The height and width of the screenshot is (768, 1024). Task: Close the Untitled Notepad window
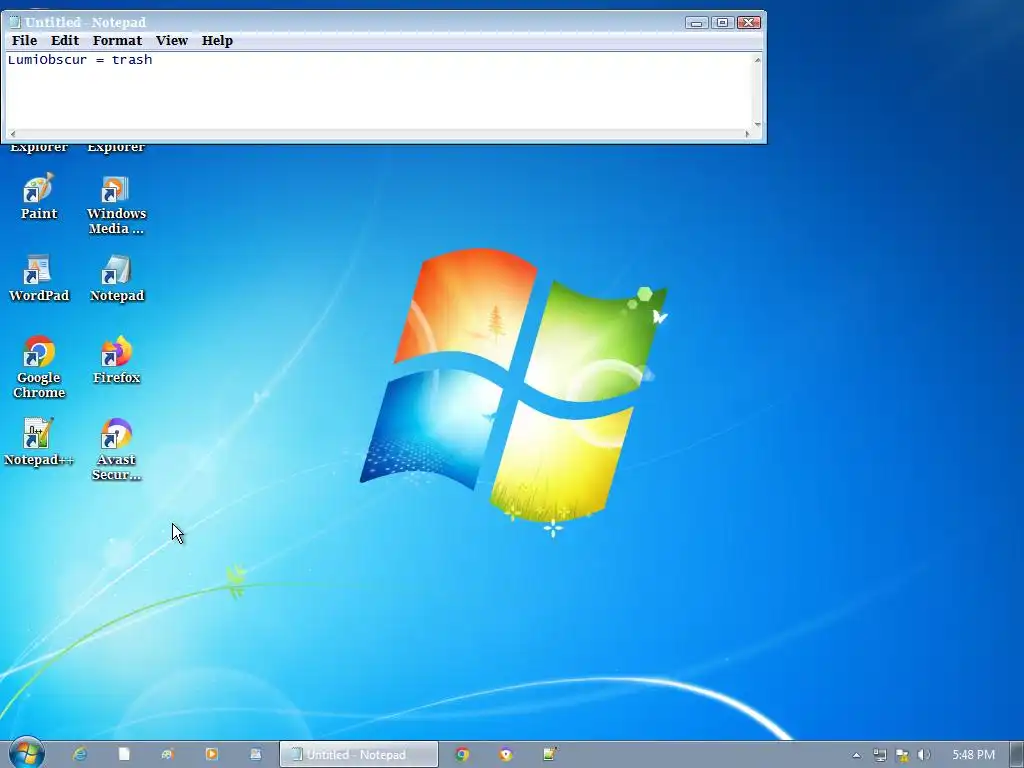748,23
